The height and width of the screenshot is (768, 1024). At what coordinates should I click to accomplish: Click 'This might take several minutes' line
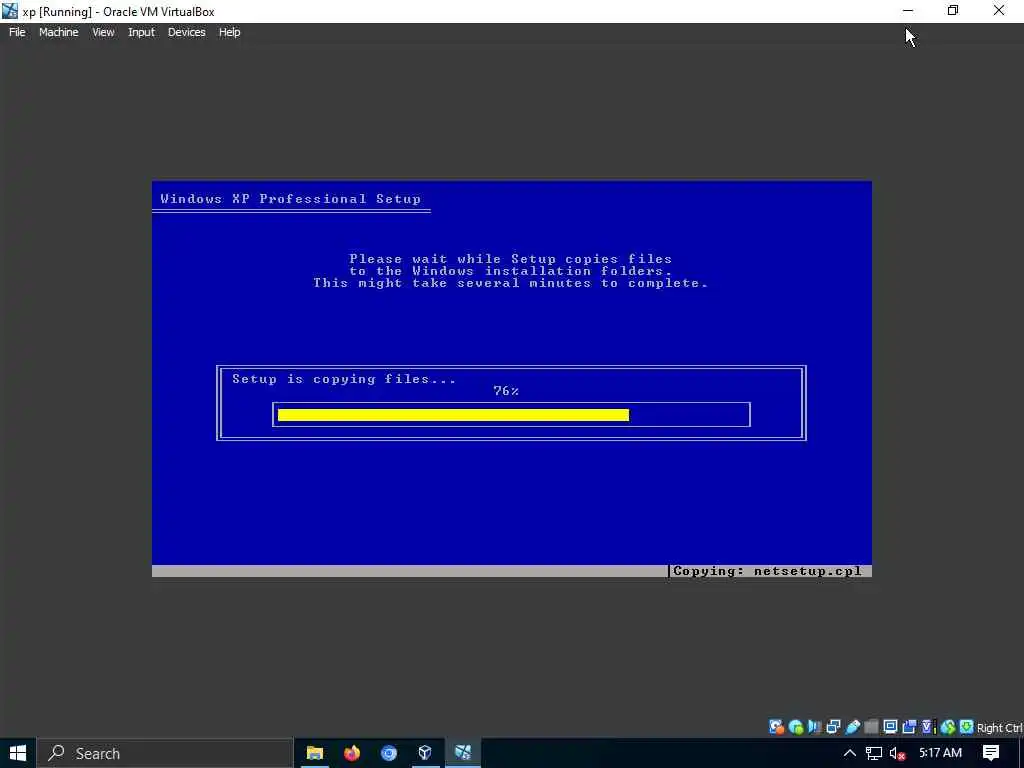tap(511, 283)
